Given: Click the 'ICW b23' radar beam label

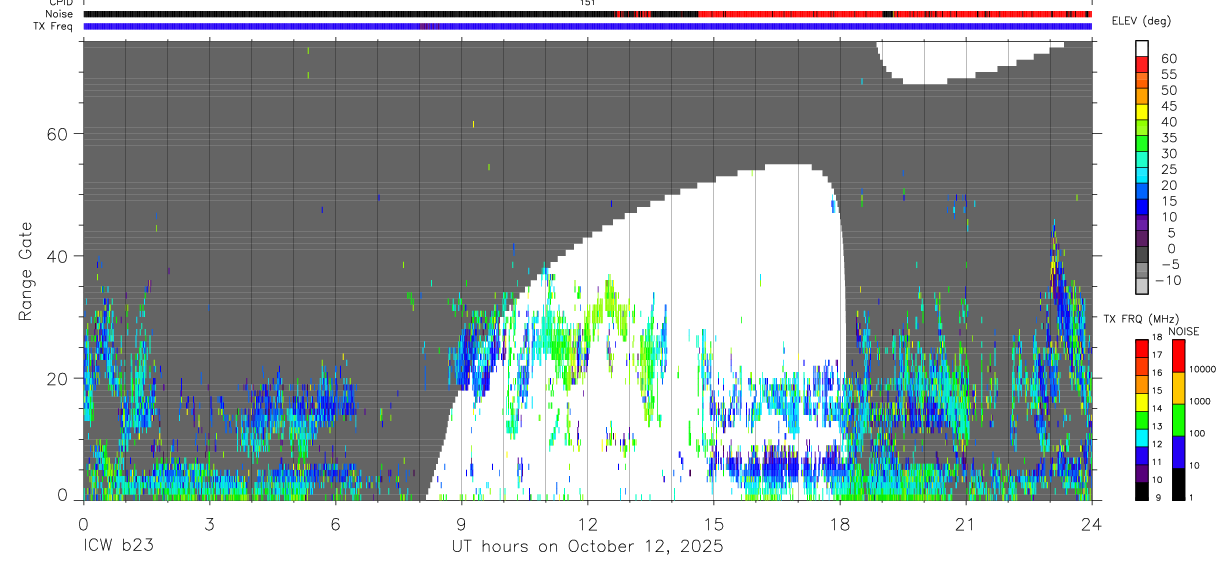Looking at the screenshot, I should pyautogui.click(x=118, y=547).
